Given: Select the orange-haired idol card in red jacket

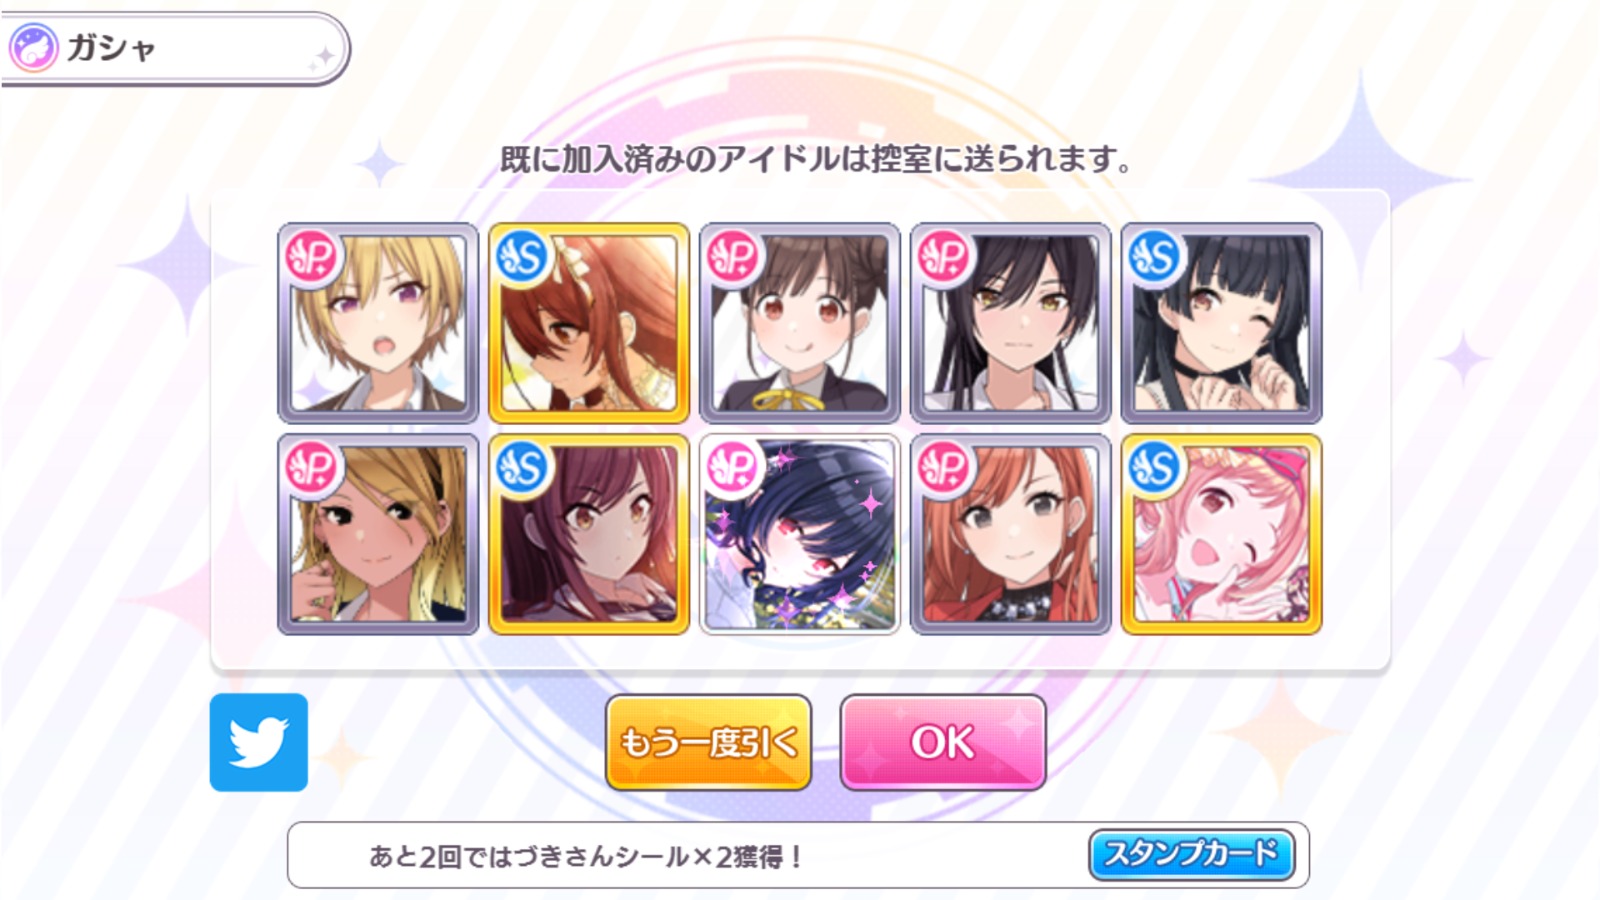Looking at the screenshot, I should pos(1011,534).
